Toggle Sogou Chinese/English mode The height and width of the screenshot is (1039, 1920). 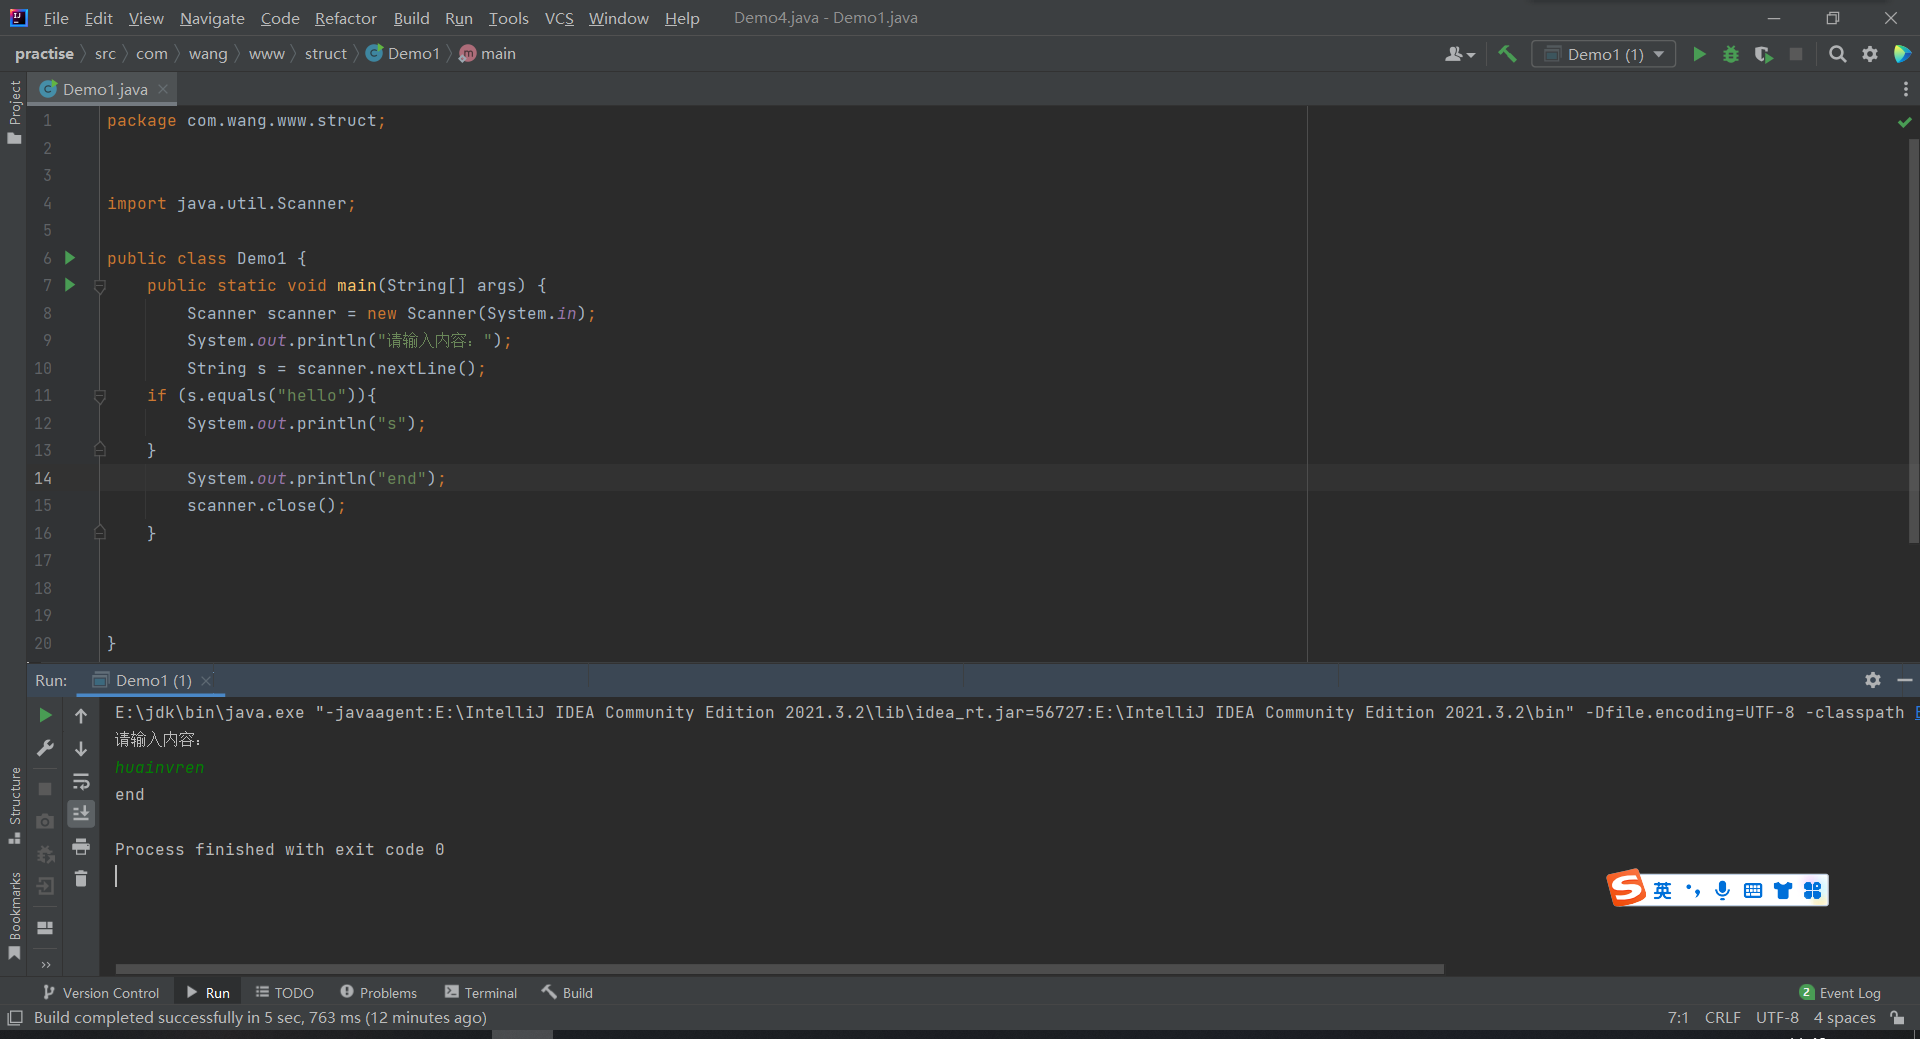click(x=1662, y=890)
